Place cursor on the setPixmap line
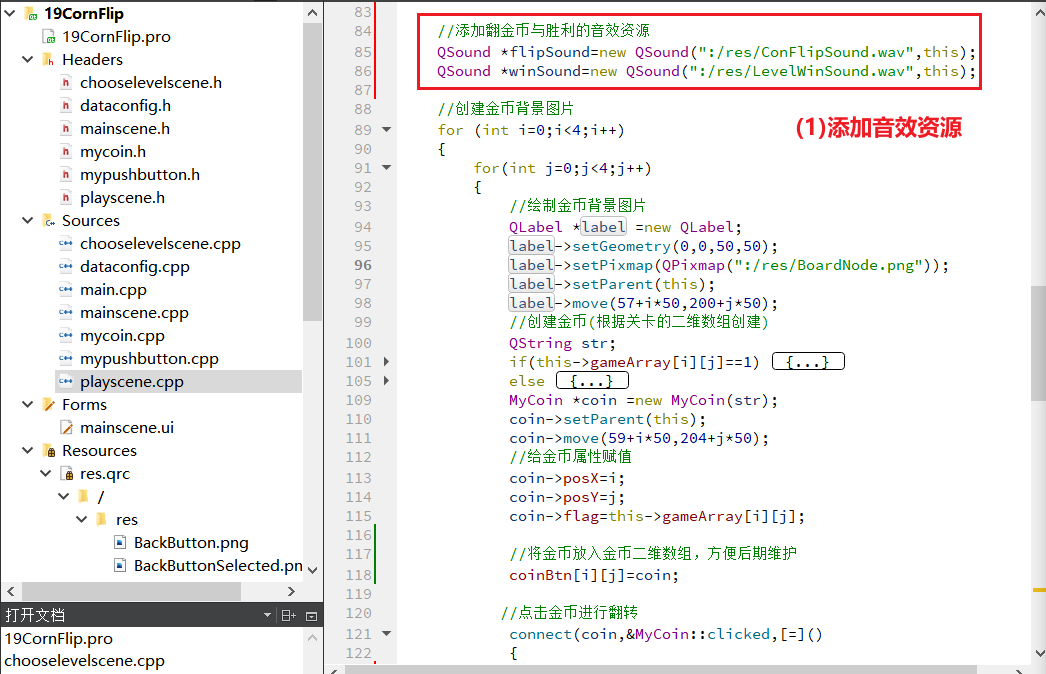The width and height of the screenshot is (1046, 674). pyautogui.click(x=728, y=265)
